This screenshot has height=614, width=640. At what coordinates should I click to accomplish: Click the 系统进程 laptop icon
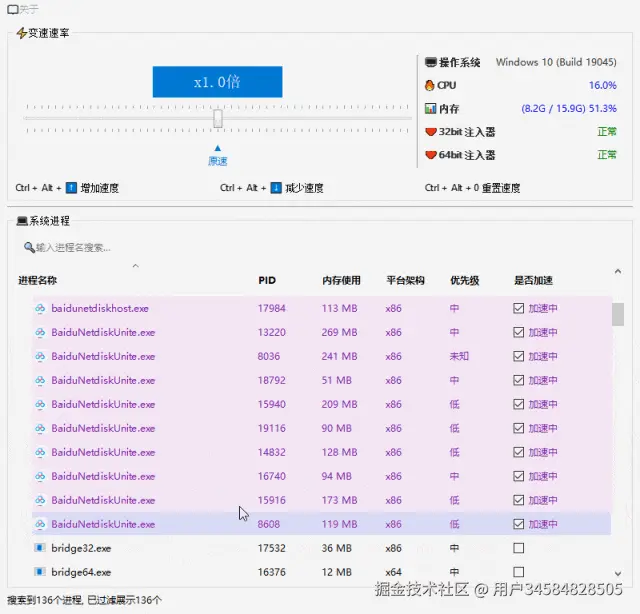(22, 221)
